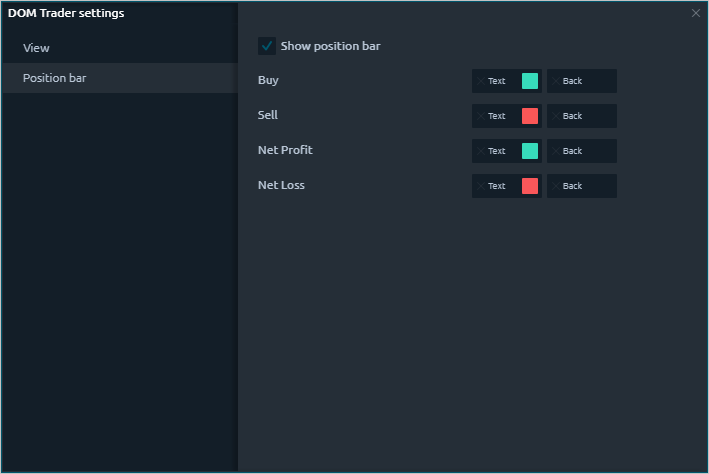Viewport: 709px width, 474px height.
Task: Click X icon in Buy Back field
Action: (x=556, y=81)
